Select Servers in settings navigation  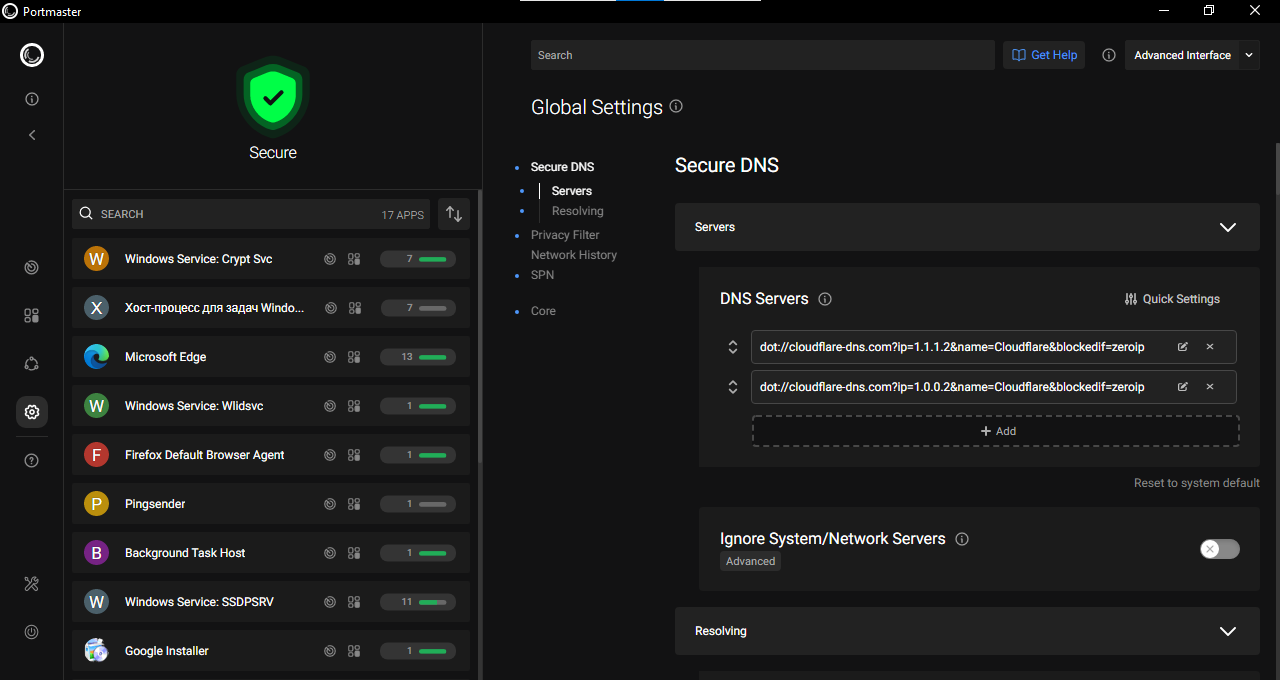572,191
